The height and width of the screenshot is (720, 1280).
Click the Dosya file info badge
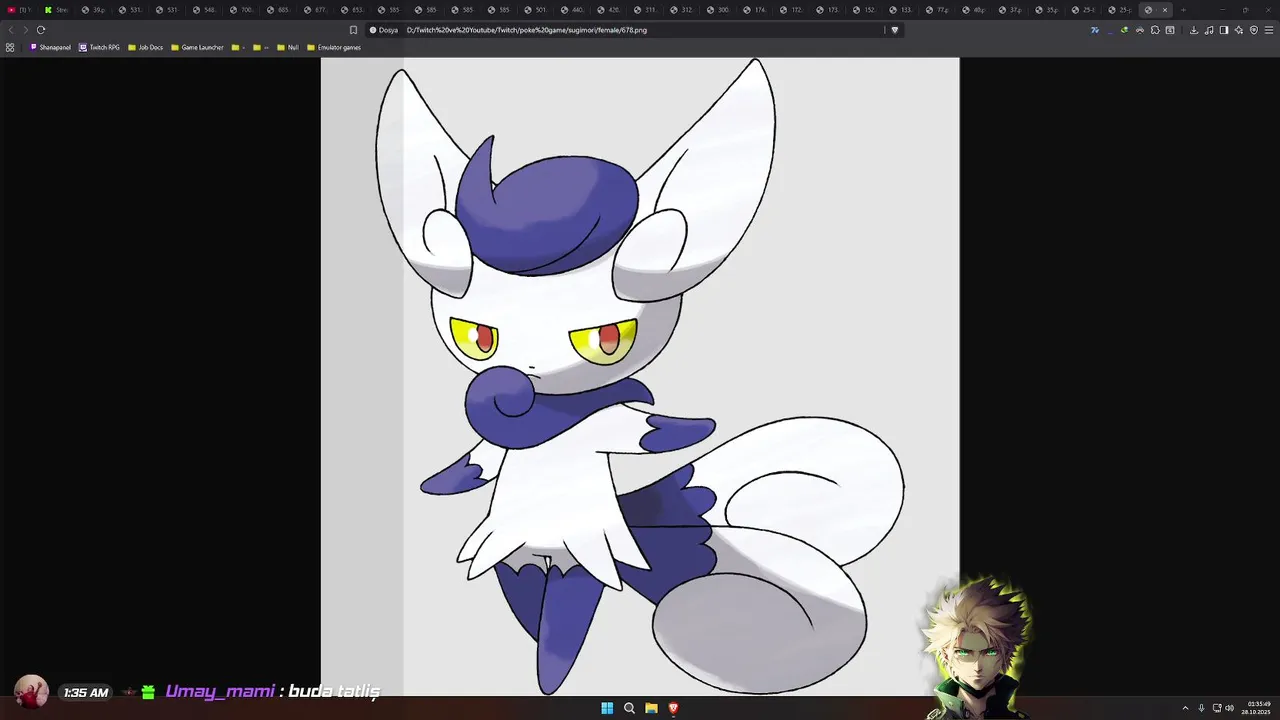tap(384, 30)
